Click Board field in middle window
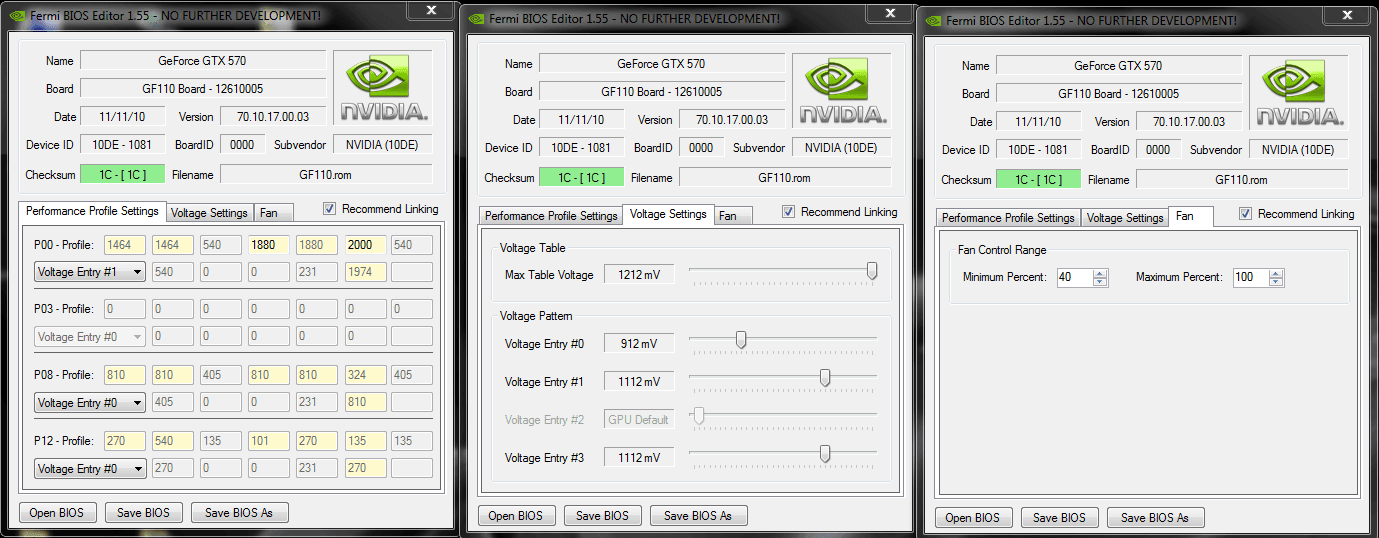Viewport: 1379px width, 538px height. click(x=662, y=91)
